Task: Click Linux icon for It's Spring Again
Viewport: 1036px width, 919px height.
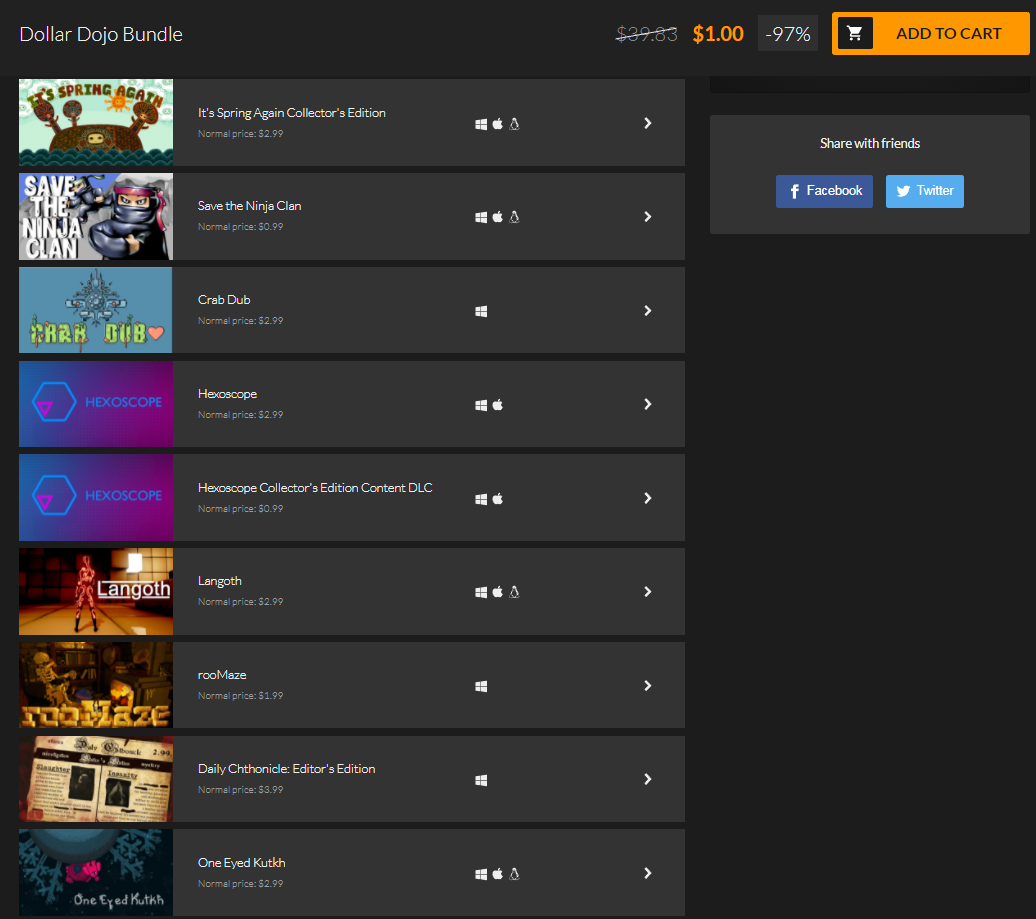Action: (x=514, y=124)
